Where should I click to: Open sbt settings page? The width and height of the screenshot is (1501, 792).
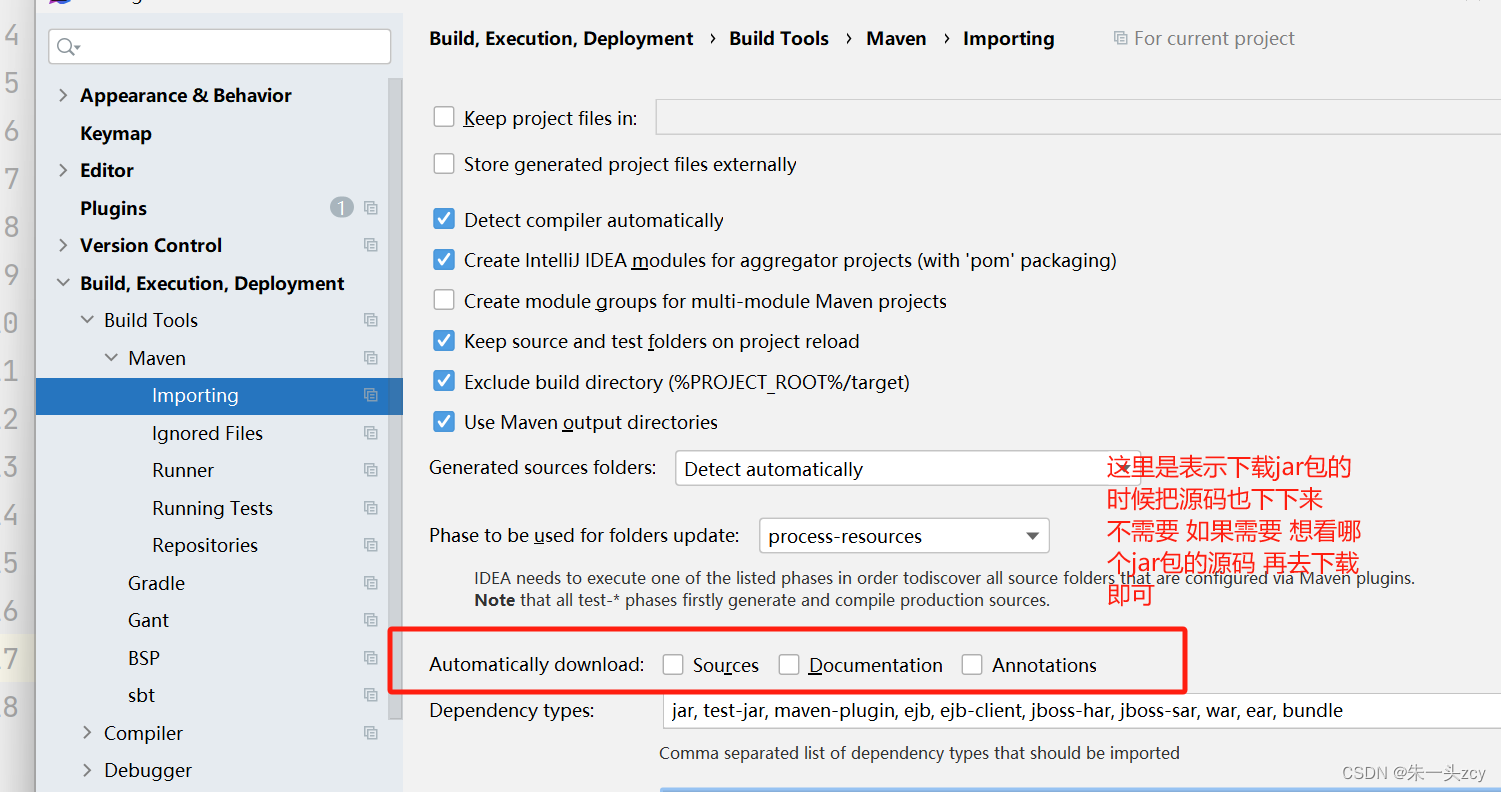(x=141, y=695)
